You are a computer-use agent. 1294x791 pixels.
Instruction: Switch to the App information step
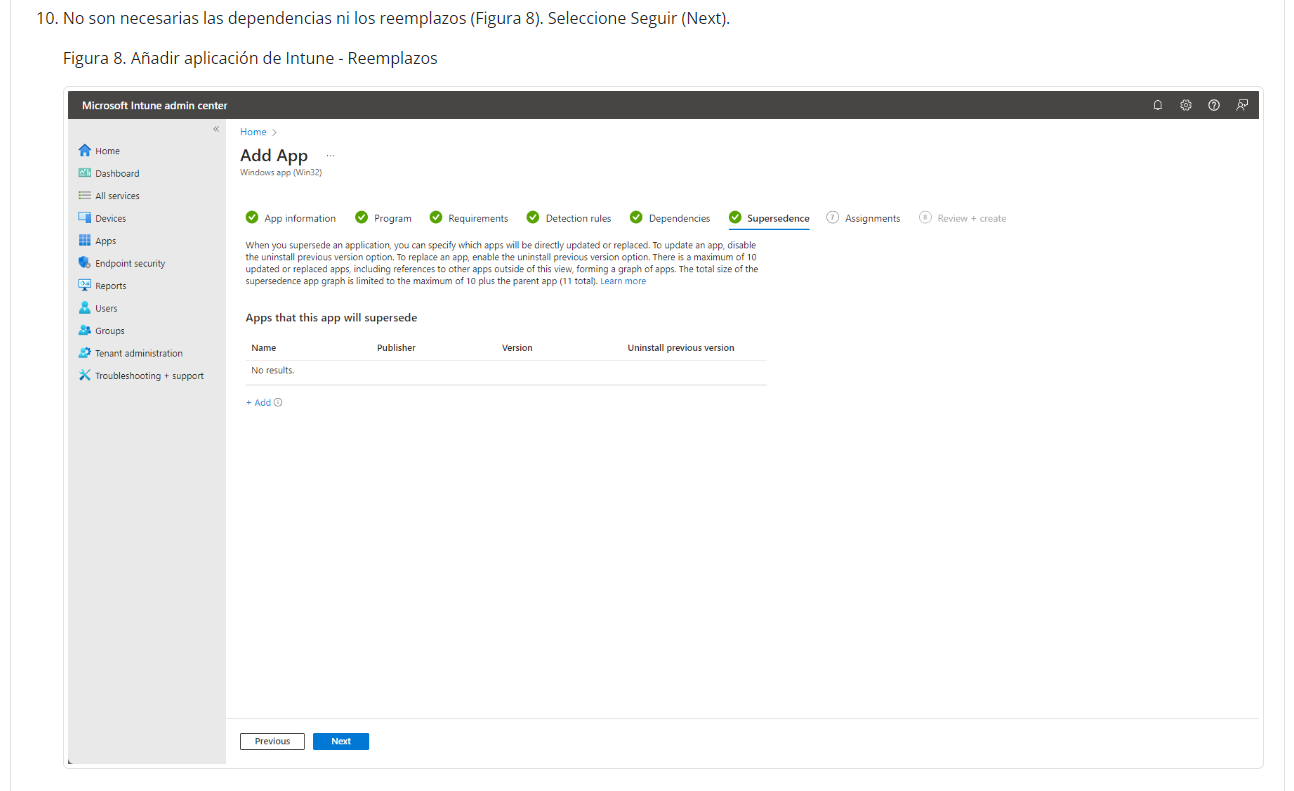pyautogui.click(x=291, y=218)
